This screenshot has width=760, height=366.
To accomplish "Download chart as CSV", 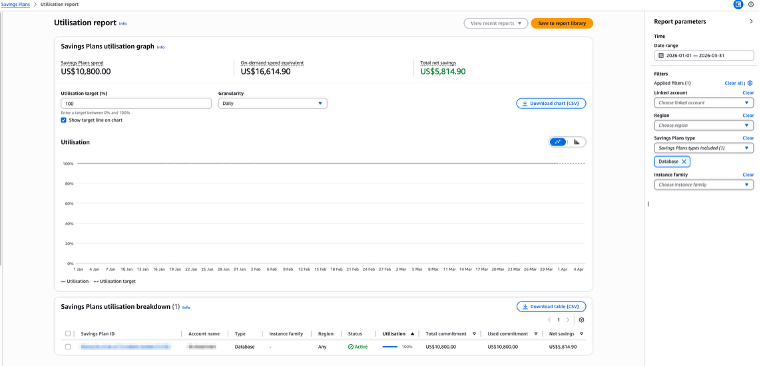I will point(551,103).
